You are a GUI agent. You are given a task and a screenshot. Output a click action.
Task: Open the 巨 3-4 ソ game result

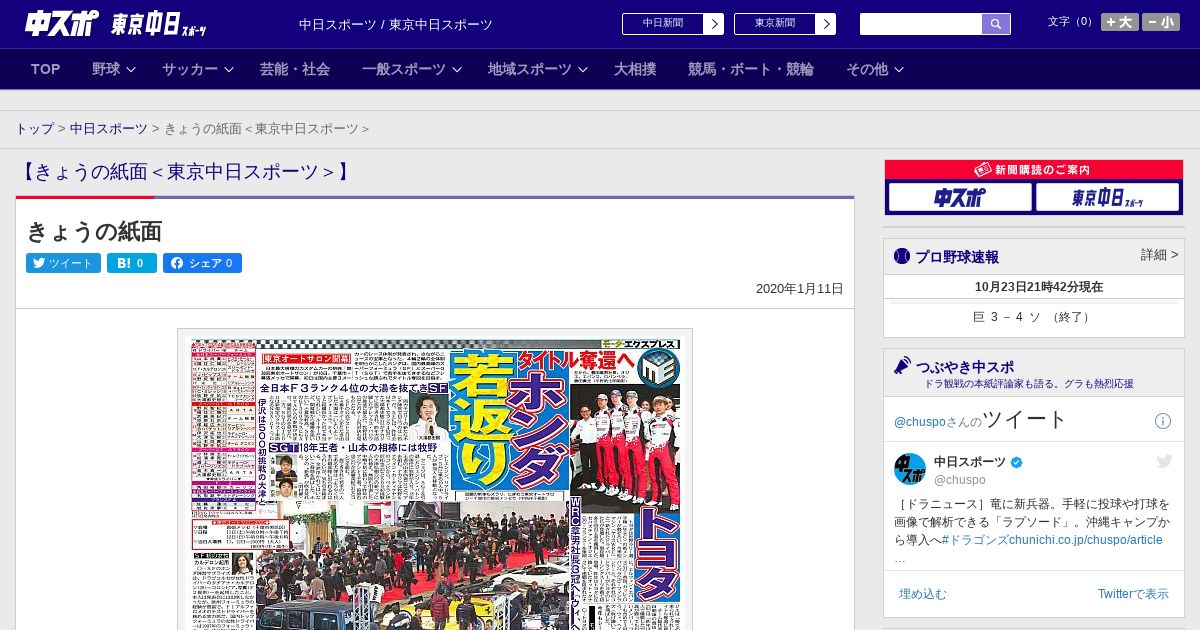pyautogui.click(x=1034, y=317)
